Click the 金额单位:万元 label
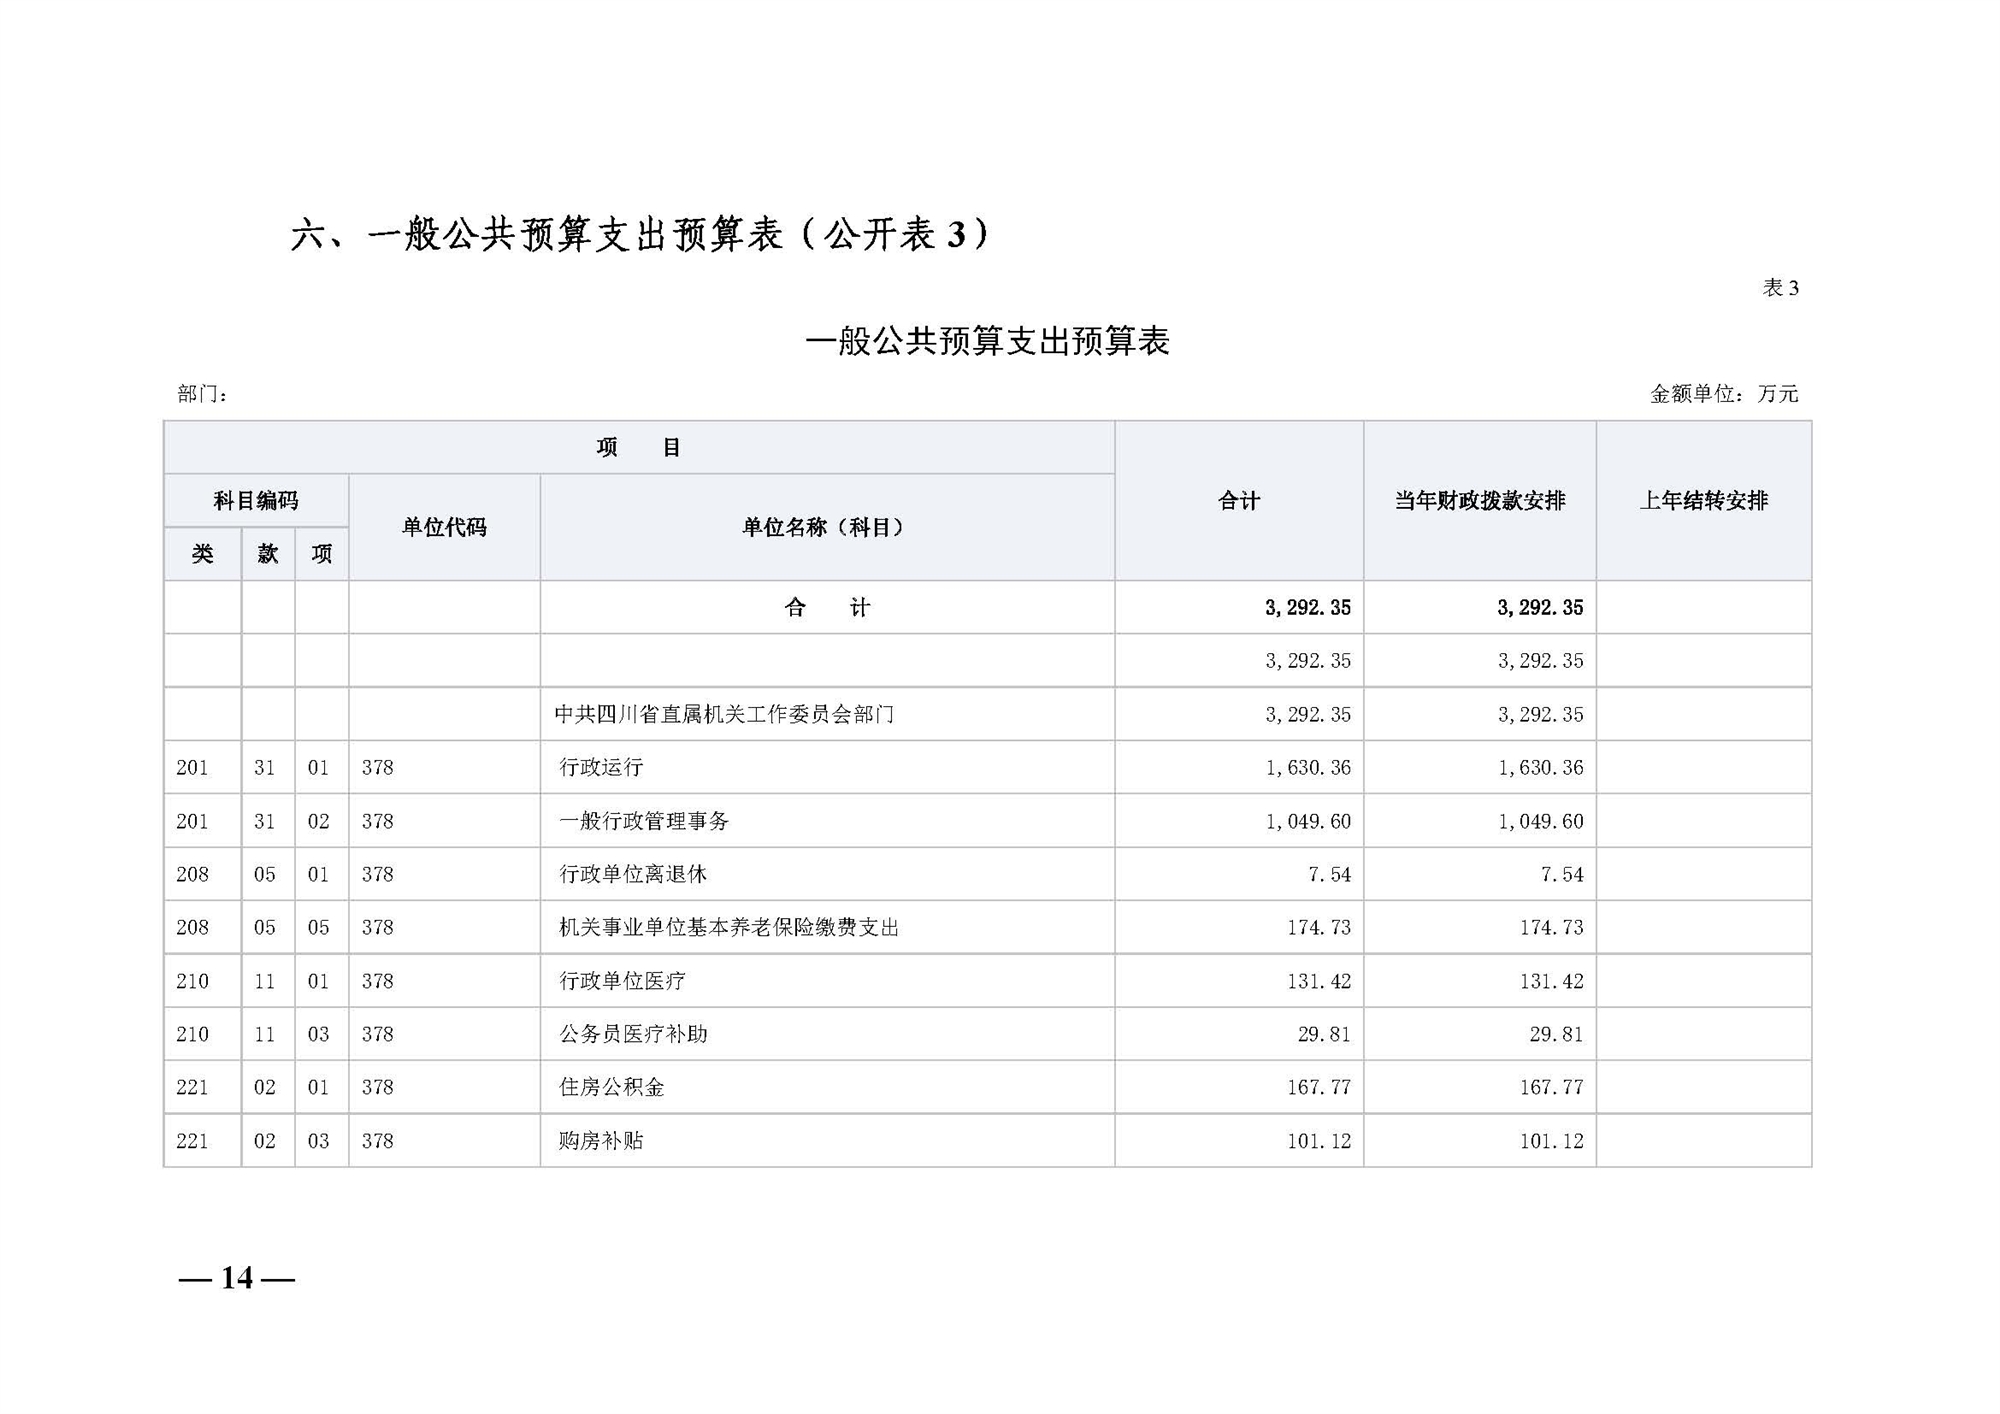The width and height of the screenshot is (2000, 1414). (x=1723, y=394)
